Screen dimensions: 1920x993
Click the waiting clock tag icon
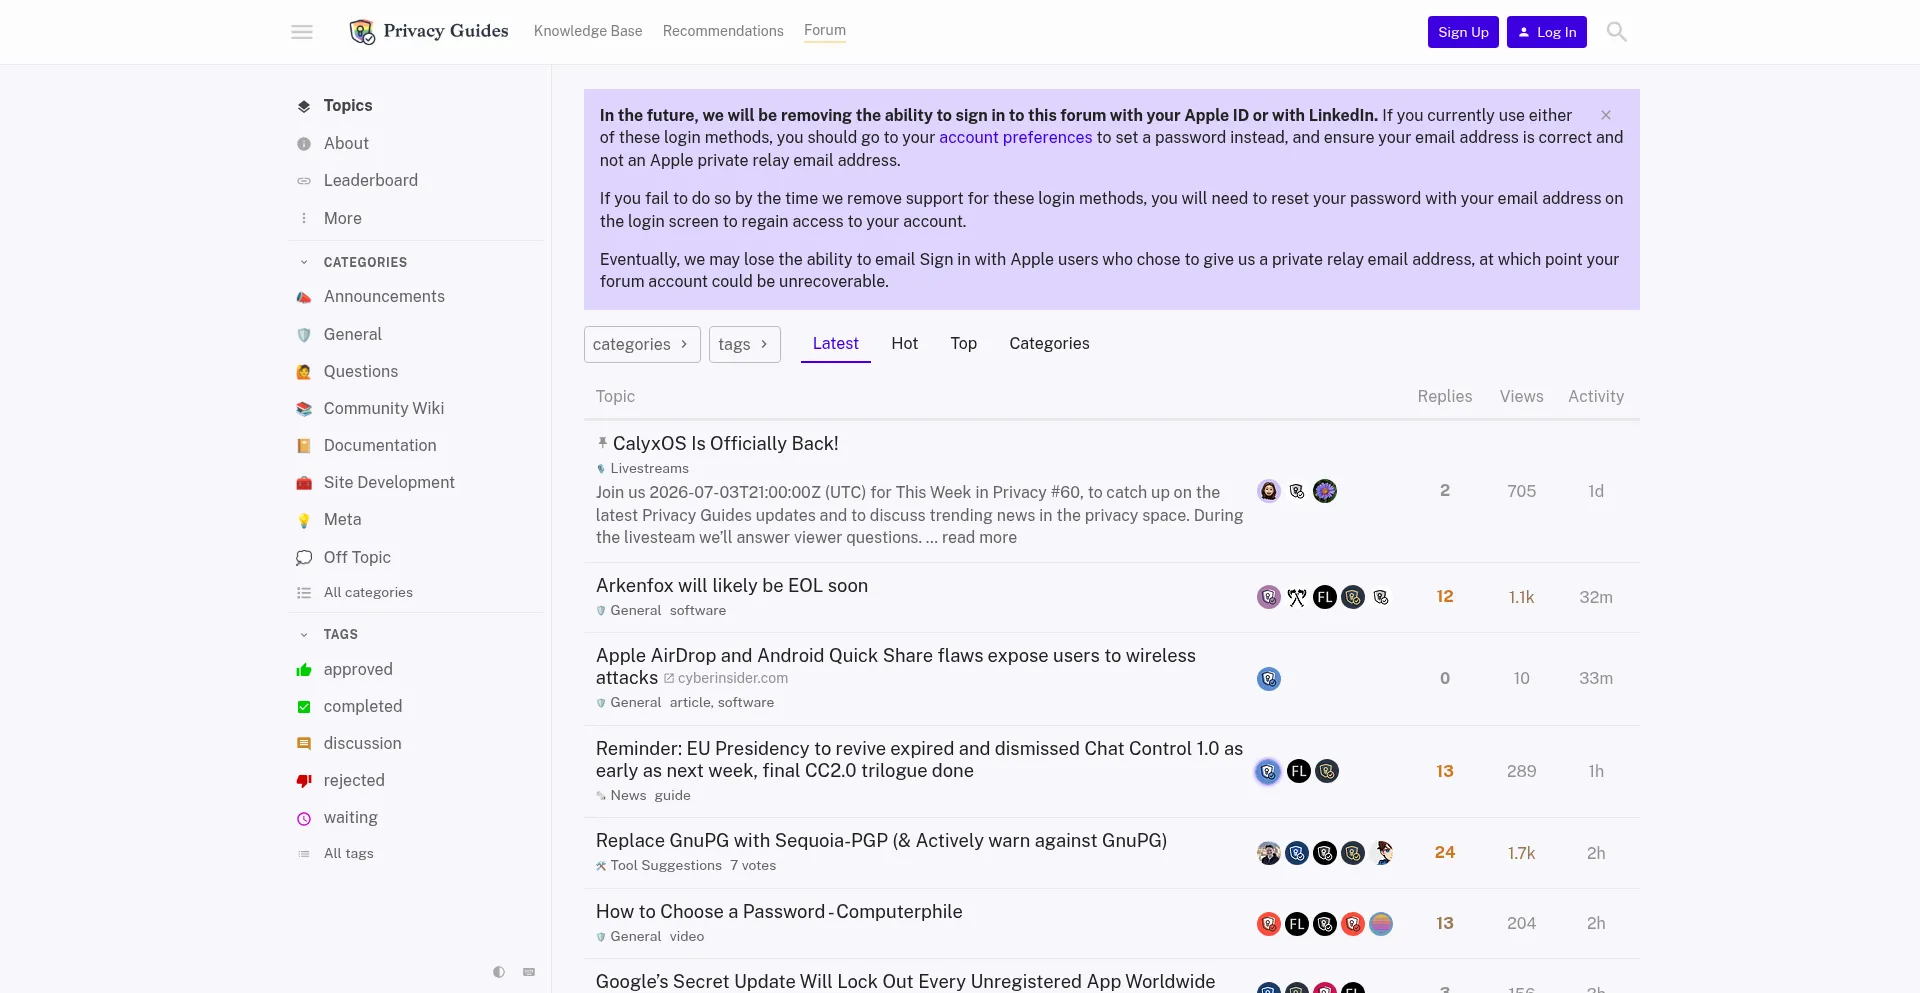304,818
